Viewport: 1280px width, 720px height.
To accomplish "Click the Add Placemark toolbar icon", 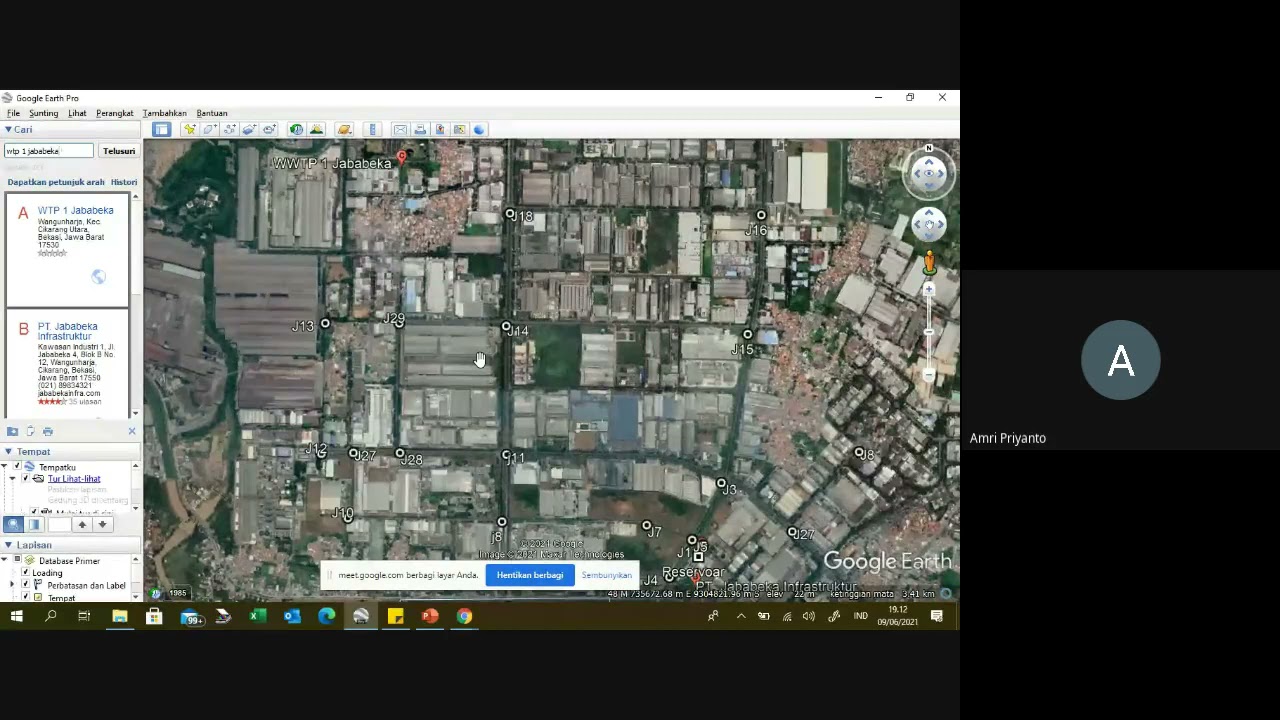I will [189, 129].
